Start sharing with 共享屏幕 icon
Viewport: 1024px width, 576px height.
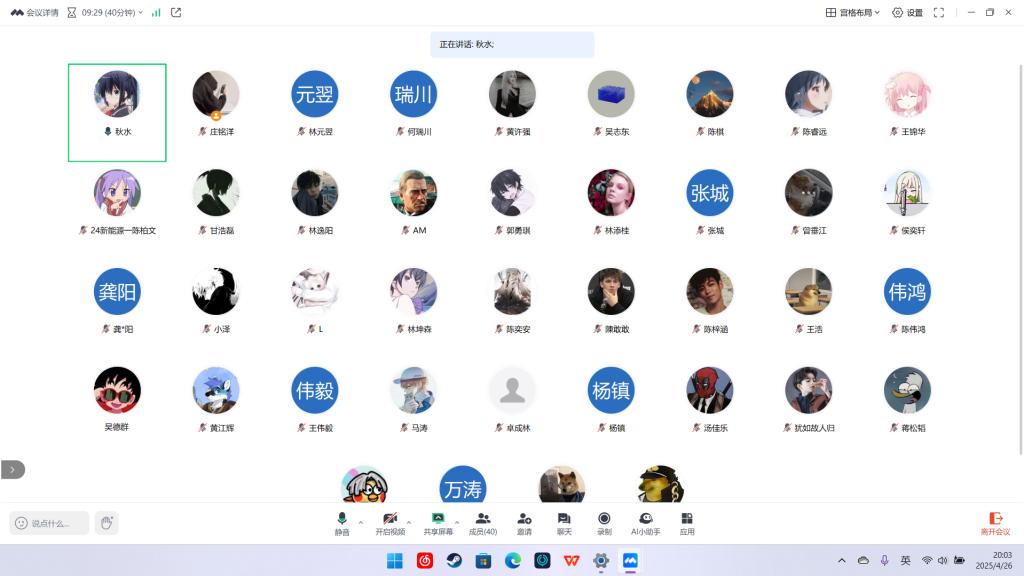(x=438, y=523)
